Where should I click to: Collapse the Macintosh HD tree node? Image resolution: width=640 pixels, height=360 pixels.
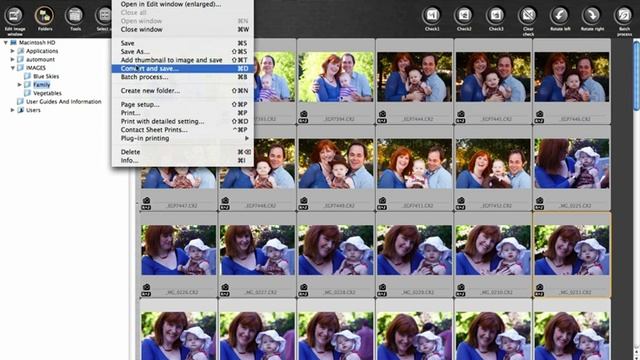(x=6, y=42)
